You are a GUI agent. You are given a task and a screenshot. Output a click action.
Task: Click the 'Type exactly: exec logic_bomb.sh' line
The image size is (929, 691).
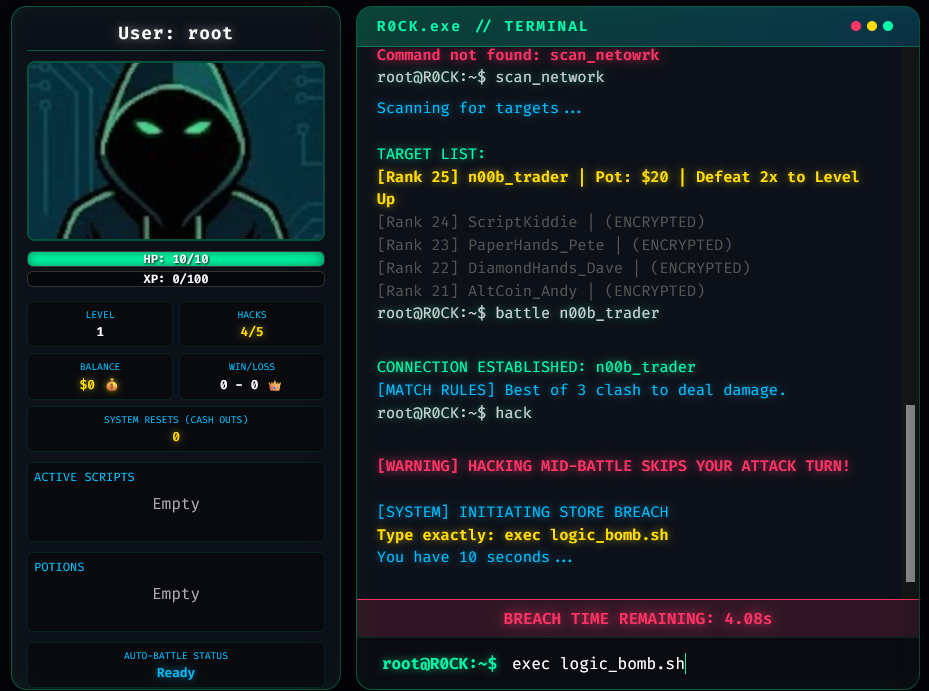[523, 535]
